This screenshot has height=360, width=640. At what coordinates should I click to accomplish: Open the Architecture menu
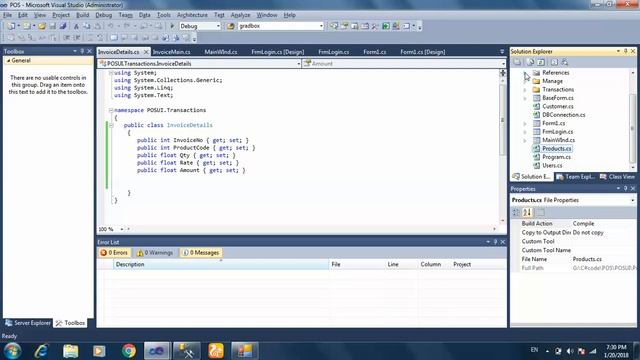click(192, 15)
